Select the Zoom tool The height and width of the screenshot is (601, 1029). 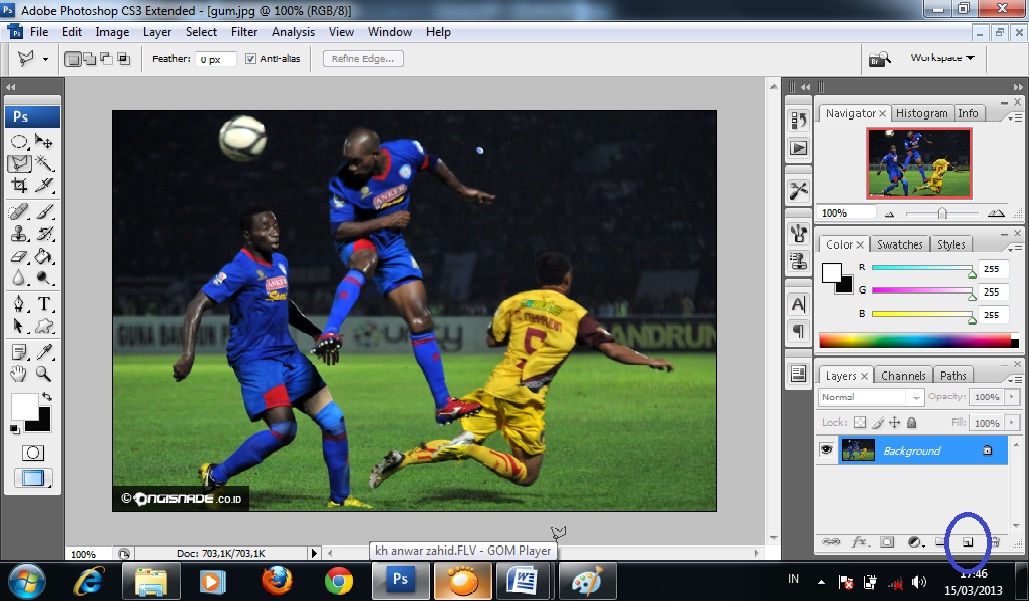coord(44,374)
